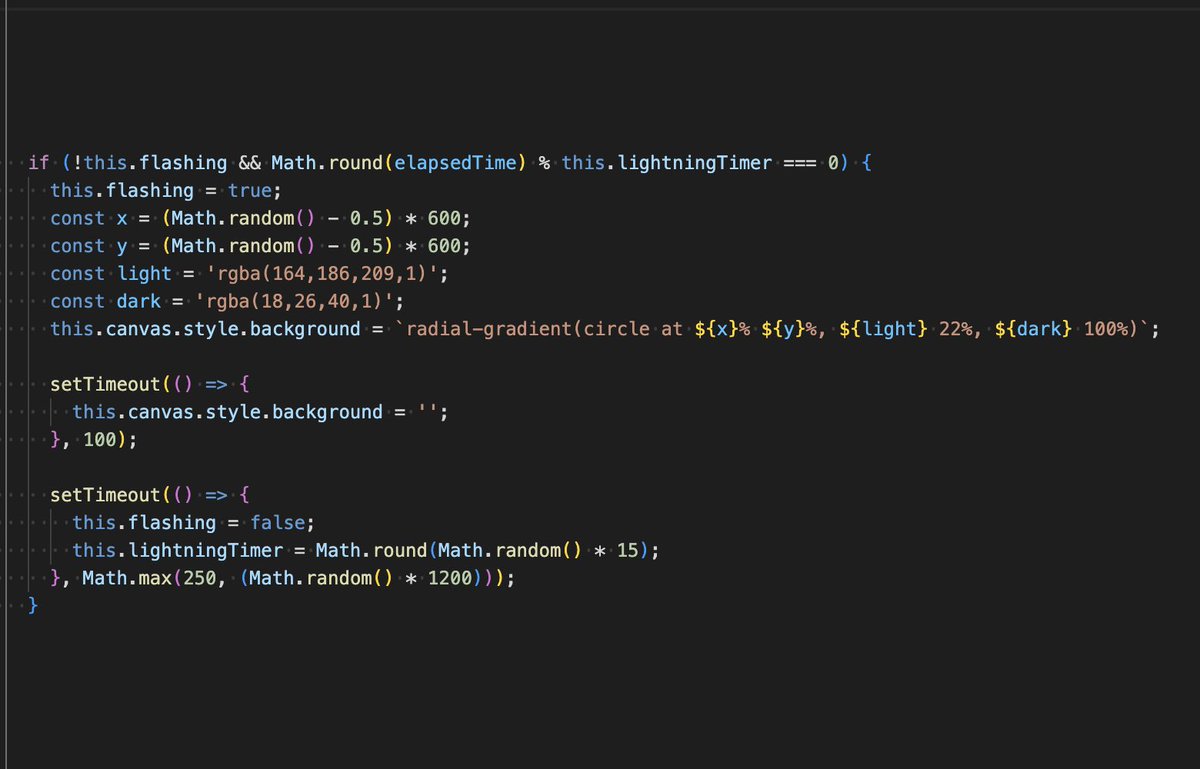This screenshot has height=769, width=1200.
Task: Click the 0.5 value on the 'const x' line
Action: [x=365, y=218]
